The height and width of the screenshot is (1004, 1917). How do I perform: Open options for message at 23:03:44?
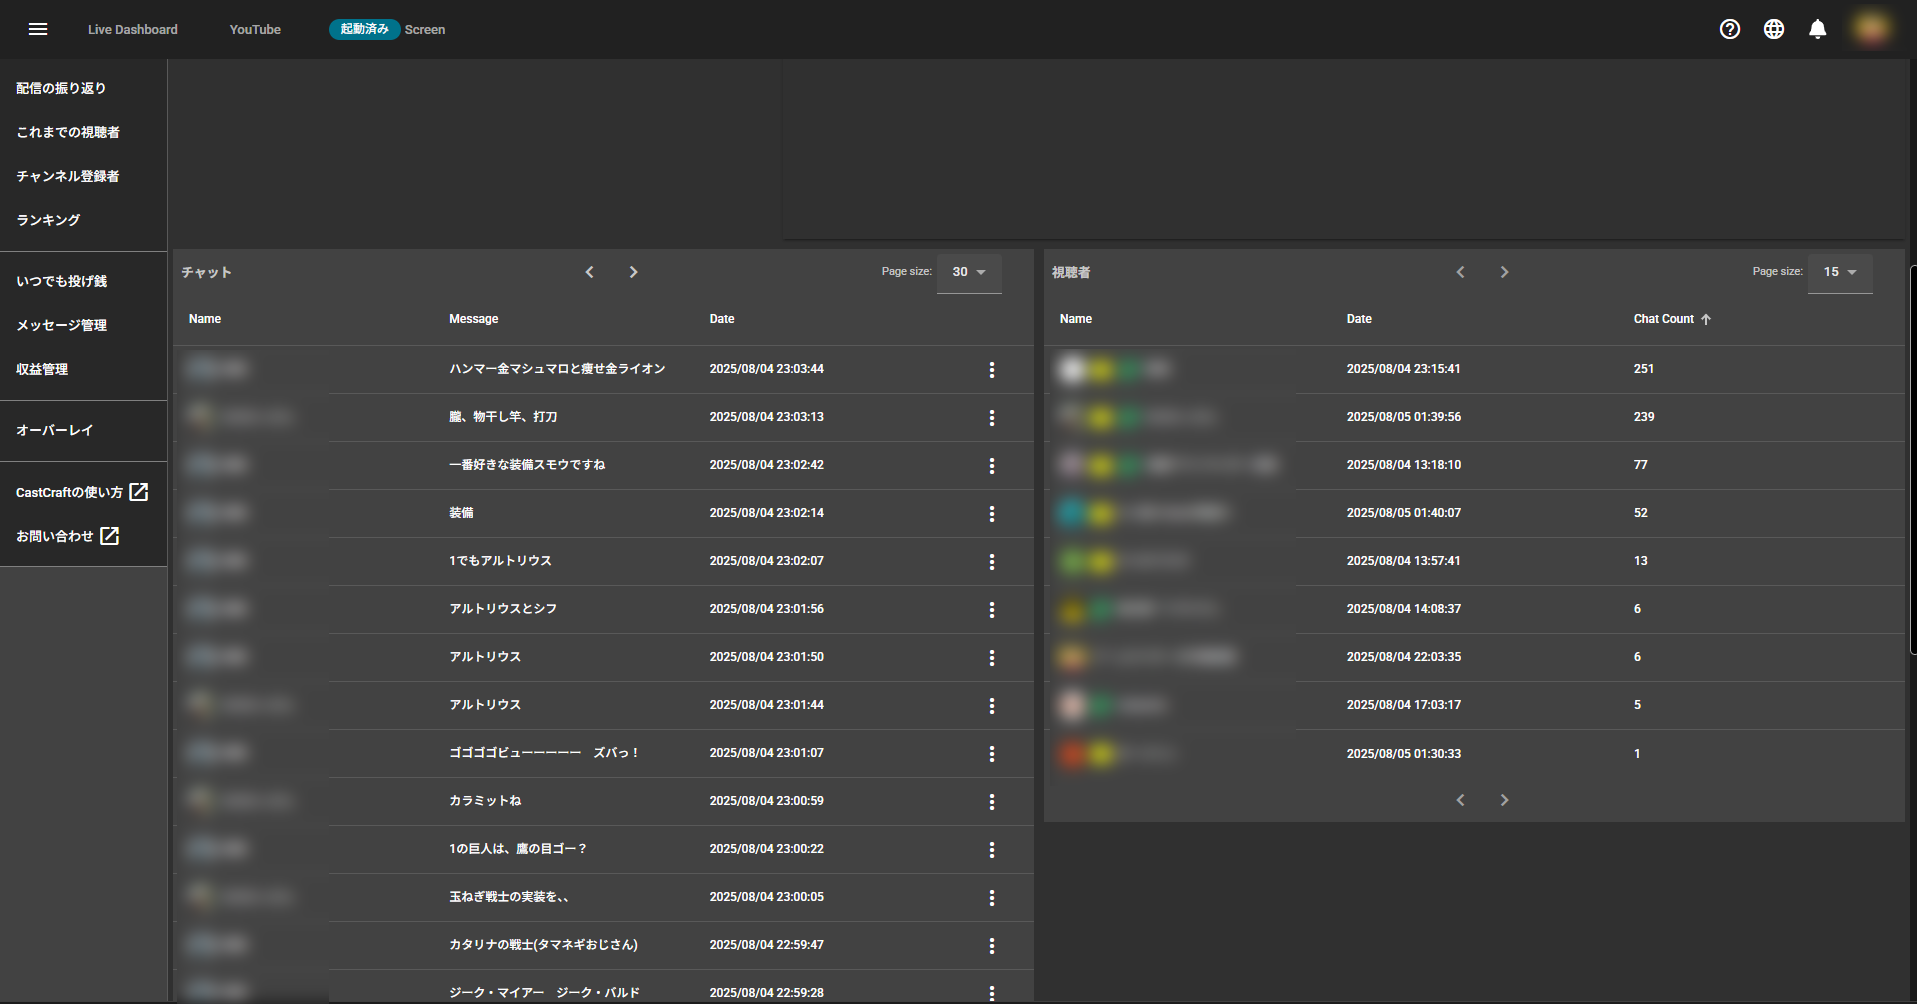tap(992, 370)
